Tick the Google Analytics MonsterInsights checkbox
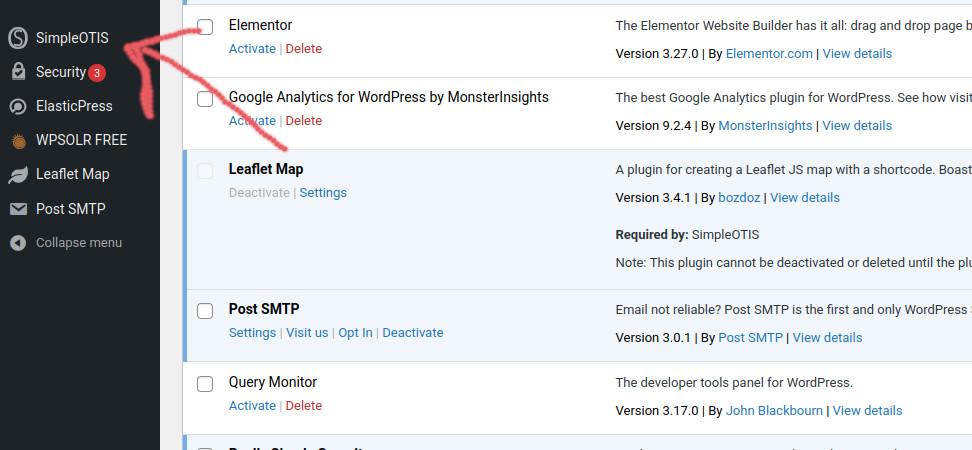 [205, 99]
